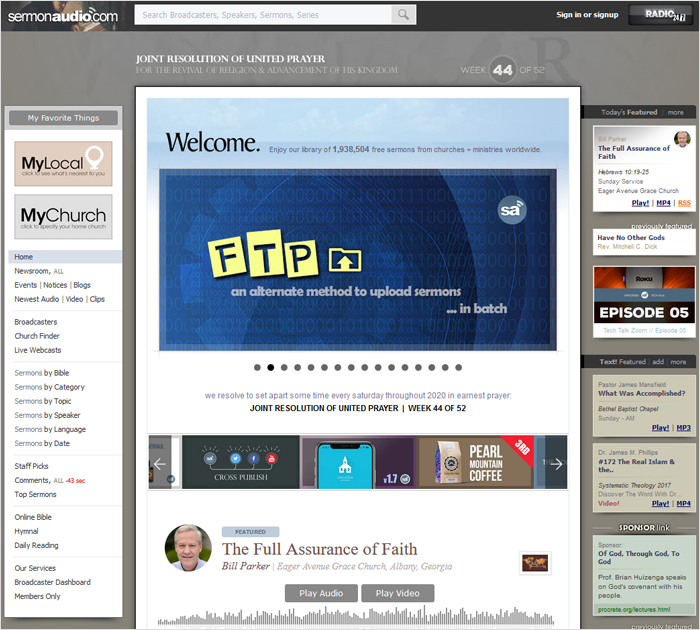This screenshot has height=630, width=700.
Task: Select the first slideshow dot
Action: [x=257, y=367]
